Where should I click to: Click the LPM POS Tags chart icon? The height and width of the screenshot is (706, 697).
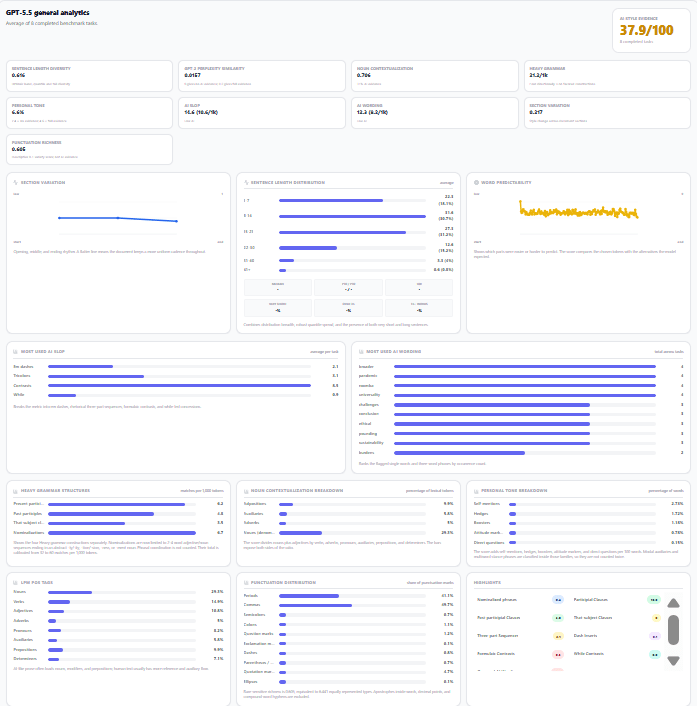tap(15, 583)
